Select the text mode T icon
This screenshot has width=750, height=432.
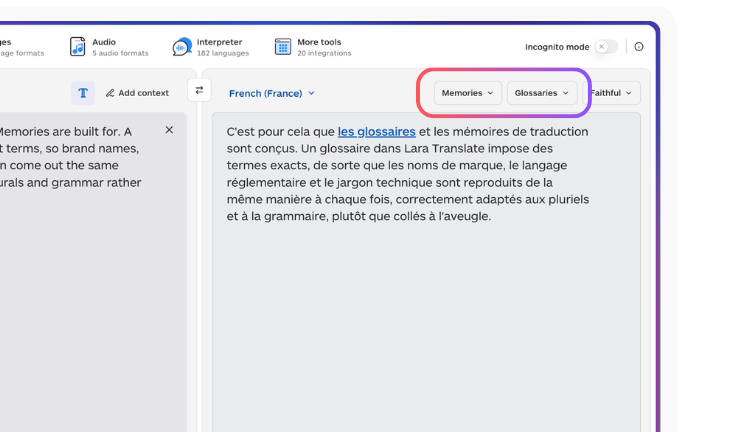pos(83,93)
